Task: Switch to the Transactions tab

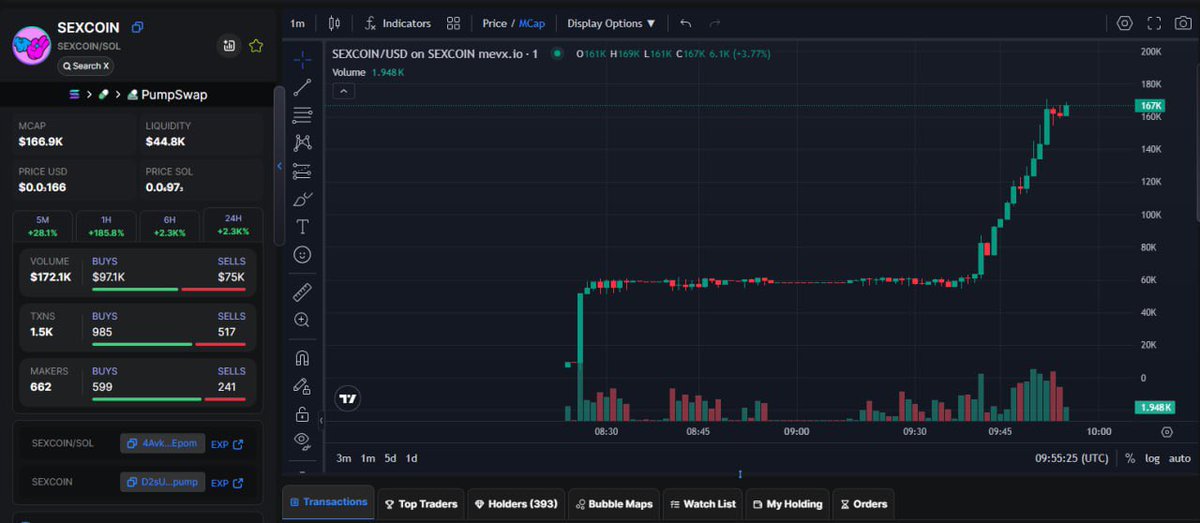Action: 327,502
